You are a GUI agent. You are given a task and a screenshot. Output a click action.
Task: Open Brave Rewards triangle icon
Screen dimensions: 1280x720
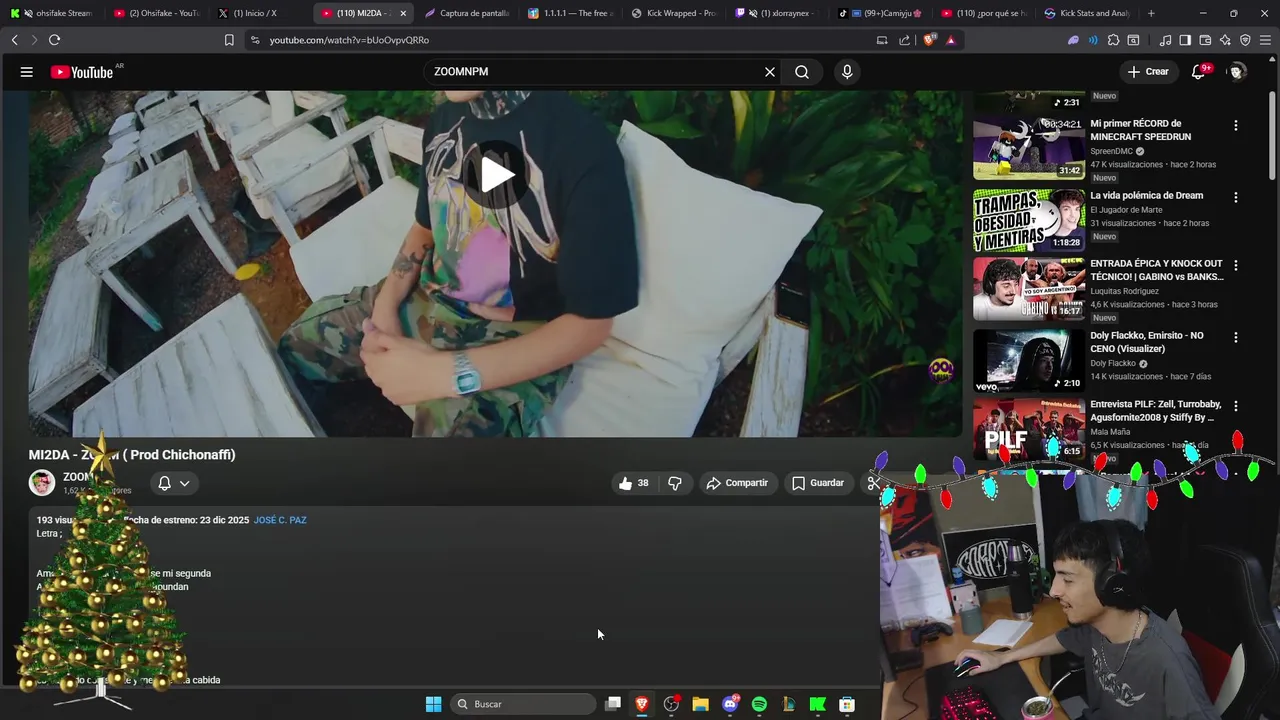click(x=951, y=40)
